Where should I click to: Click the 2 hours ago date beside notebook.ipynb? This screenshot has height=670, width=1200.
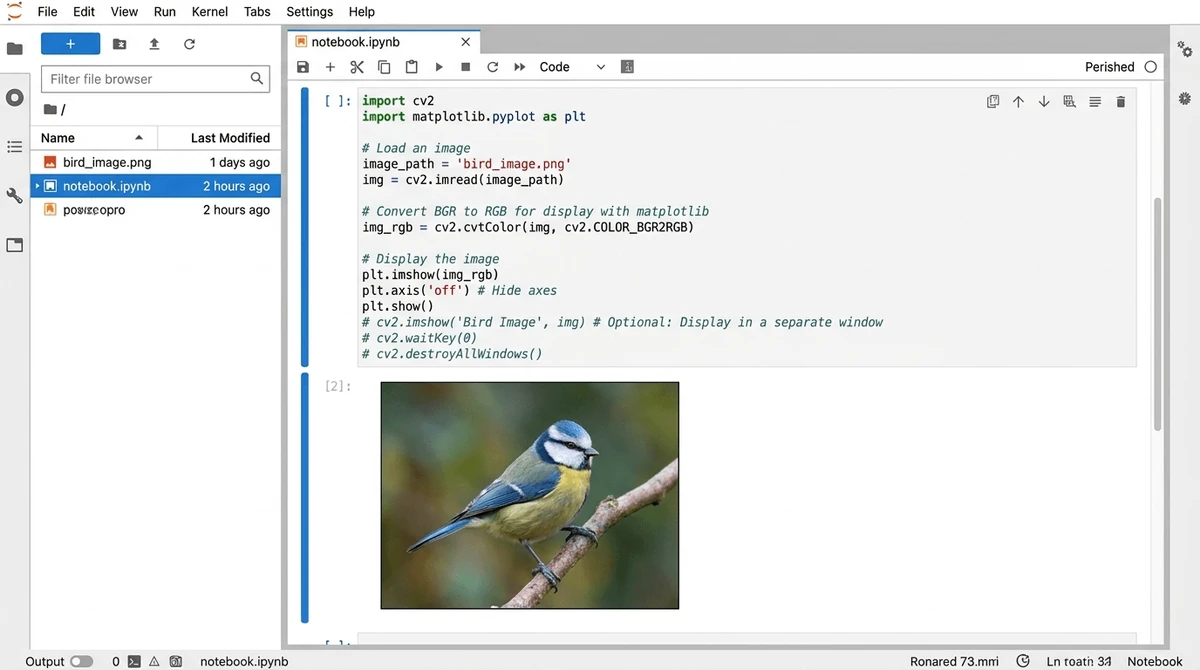236,186
